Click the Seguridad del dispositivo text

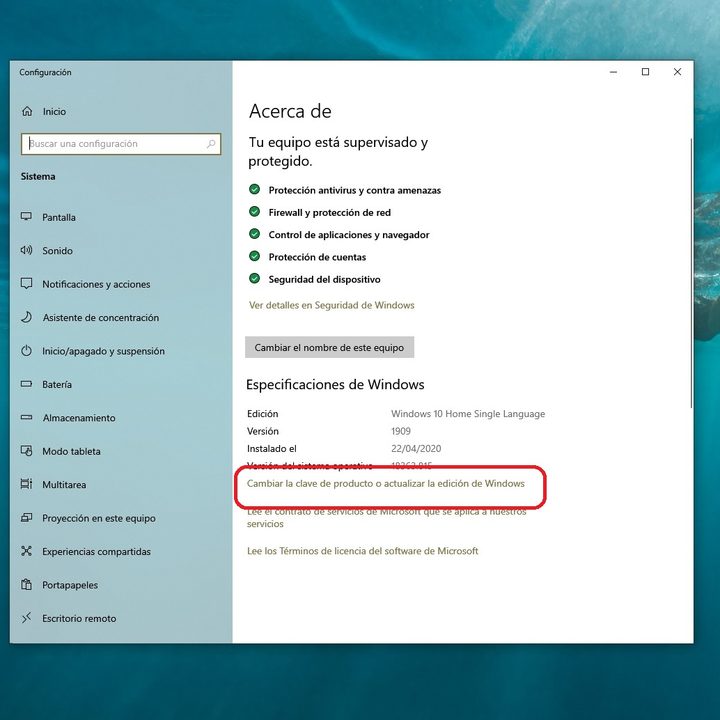tap(324, 279)
